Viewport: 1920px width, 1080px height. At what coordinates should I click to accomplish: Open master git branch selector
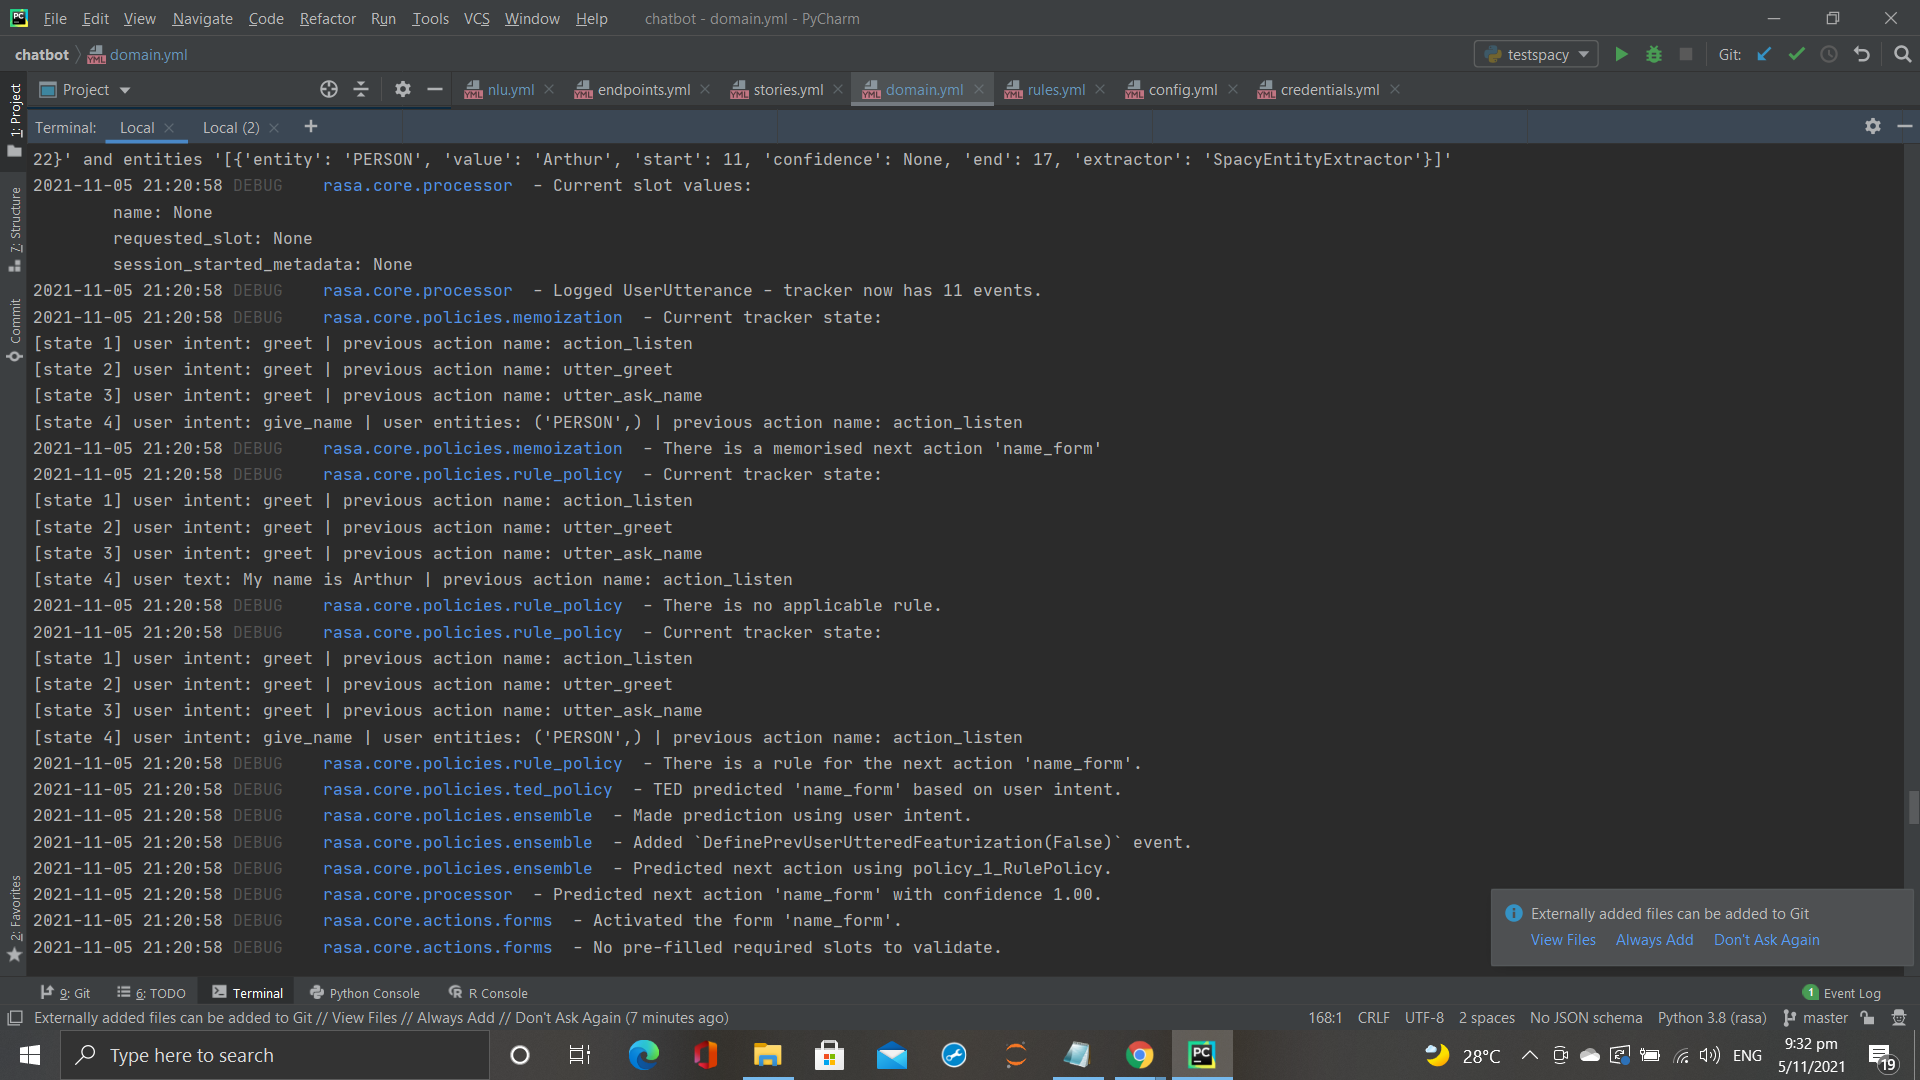pyautogui.click(x=1816, y=1018)
